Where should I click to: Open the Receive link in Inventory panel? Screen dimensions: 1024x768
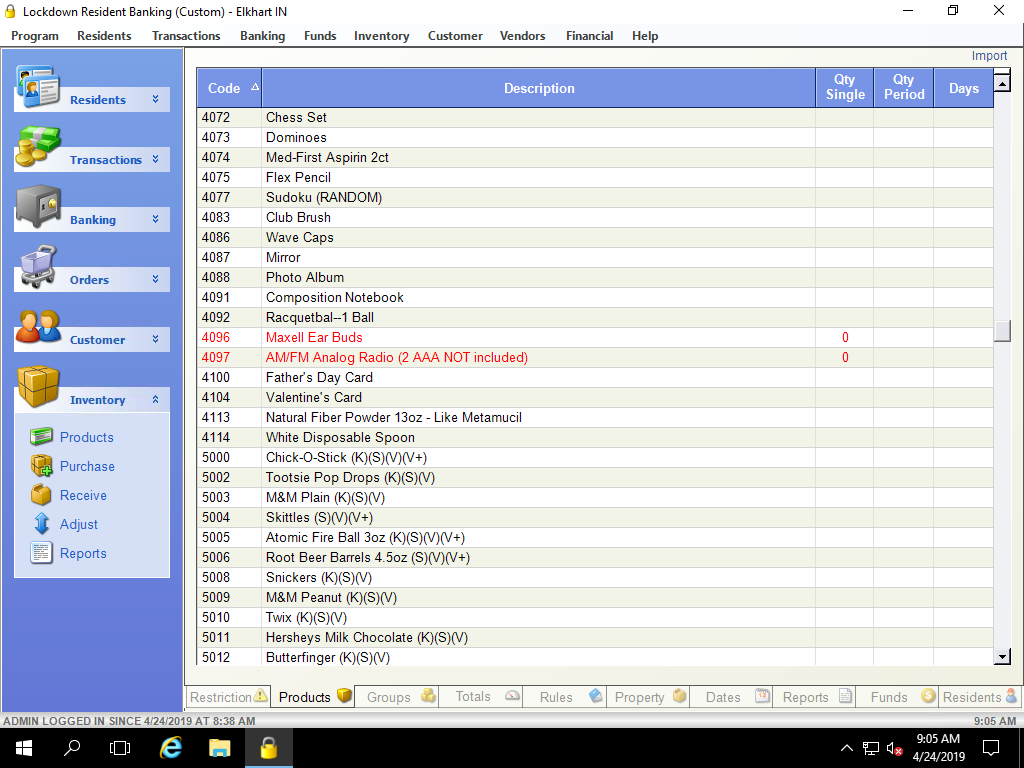coord(83,495)
